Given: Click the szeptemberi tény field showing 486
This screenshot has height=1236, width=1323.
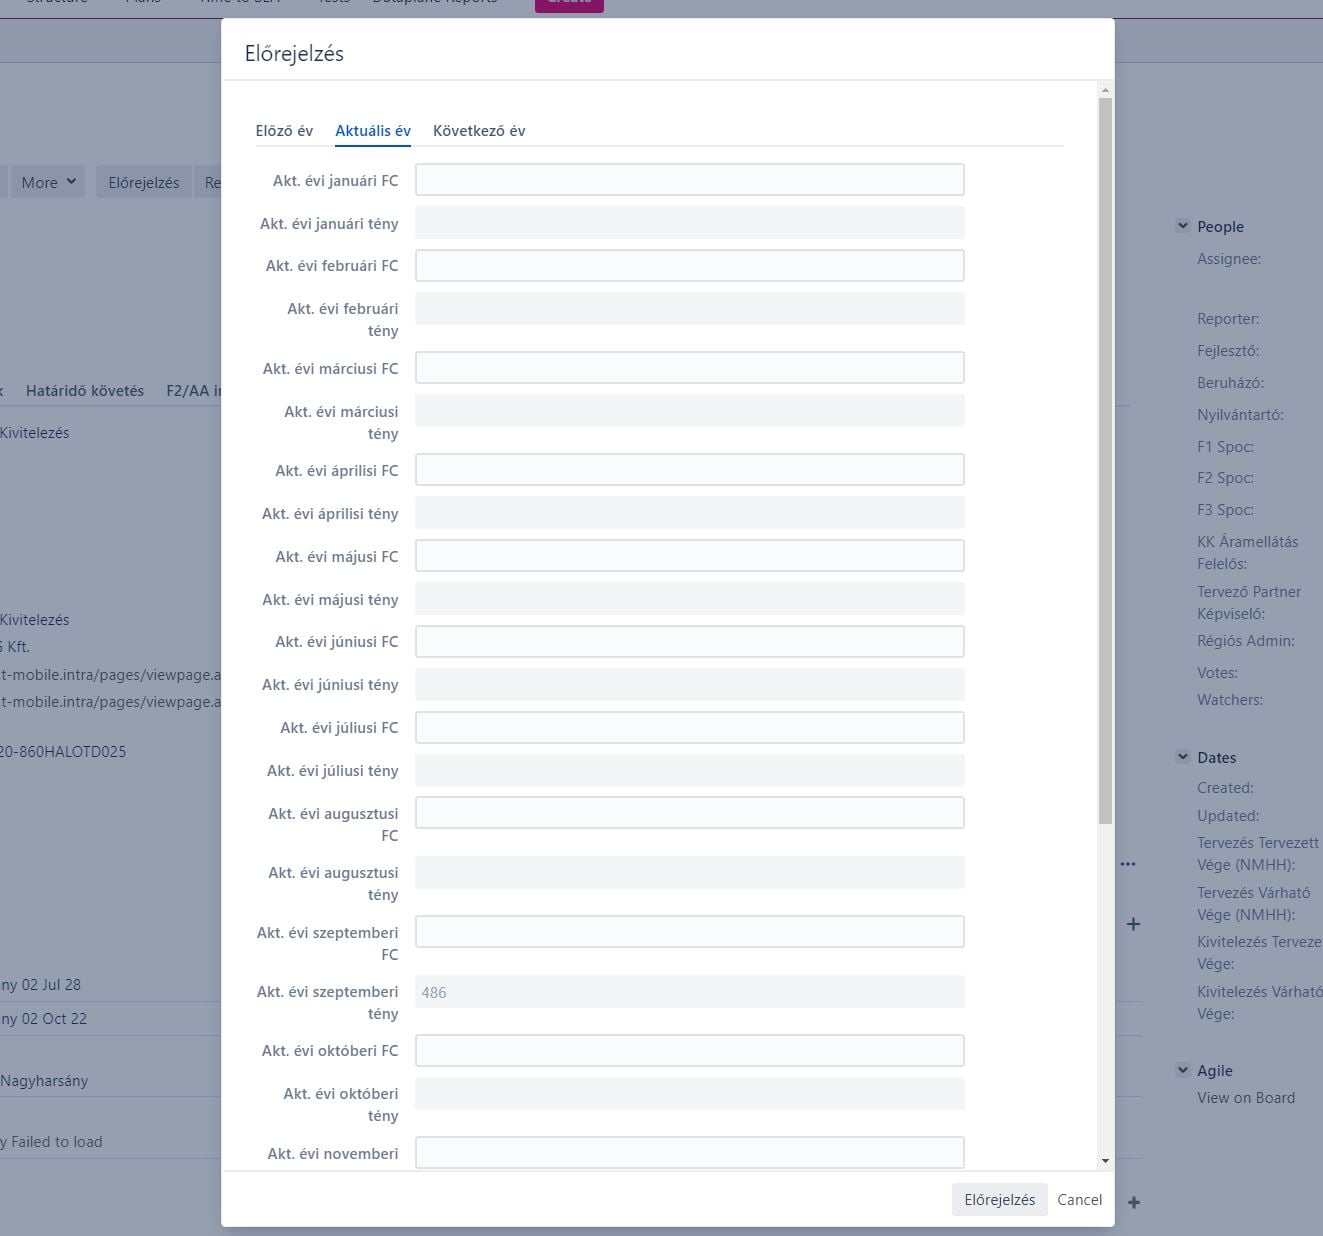Looking at the screenshot, I should [x=690, y=992].
